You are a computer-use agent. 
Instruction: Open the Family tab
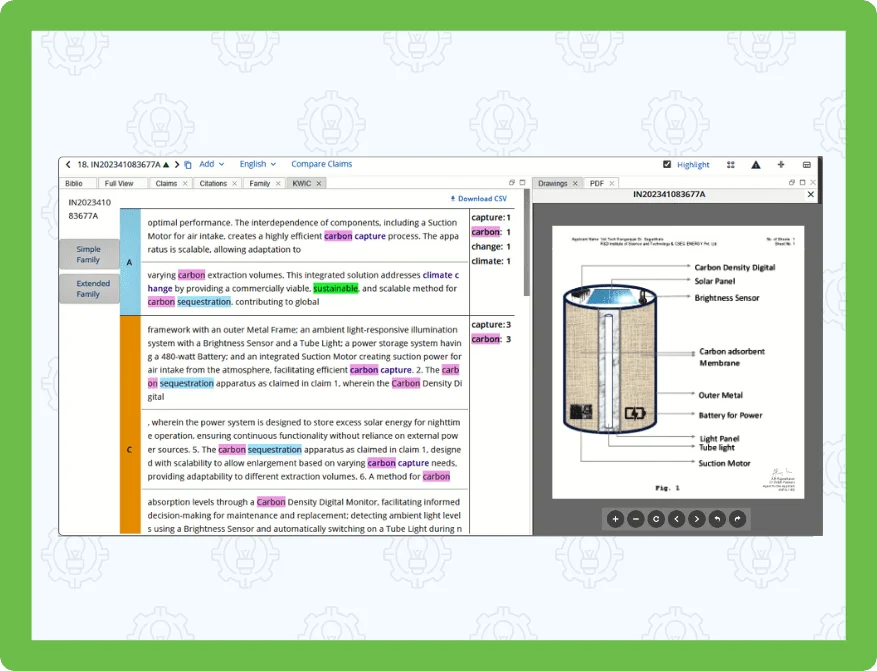260,183
